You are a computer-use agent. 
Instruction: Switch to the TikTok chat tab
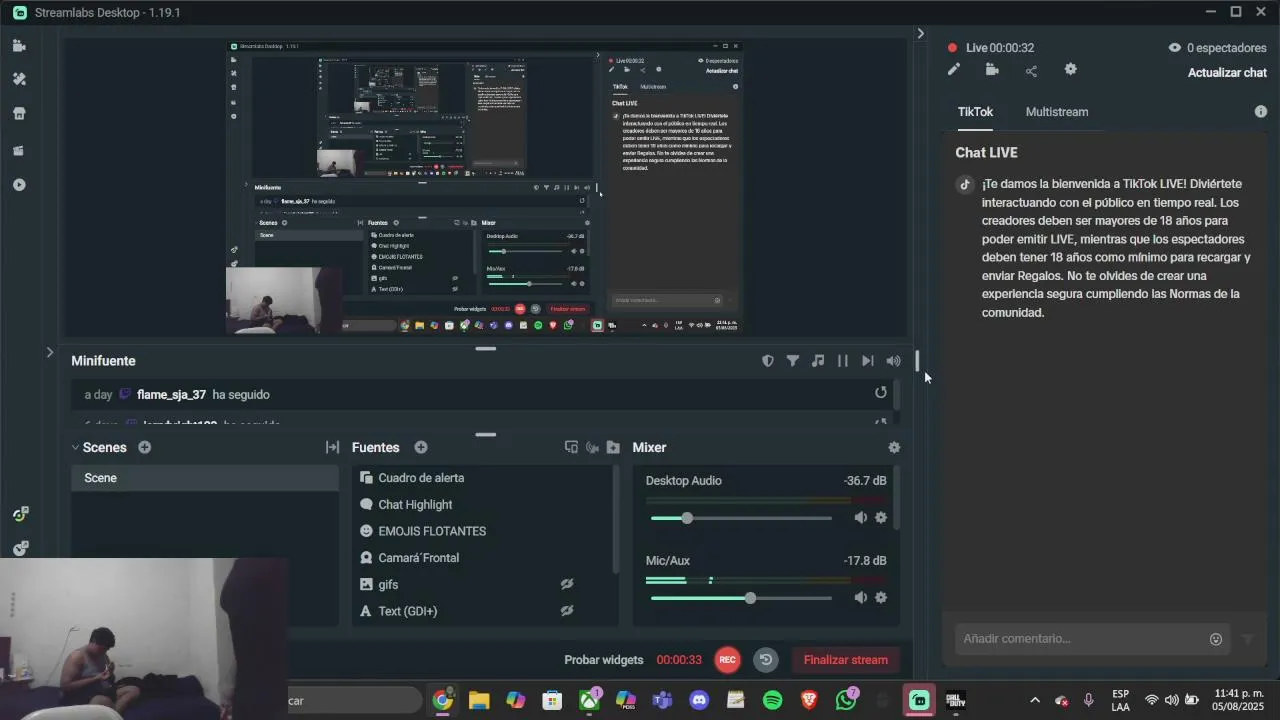tap(975, 112)
